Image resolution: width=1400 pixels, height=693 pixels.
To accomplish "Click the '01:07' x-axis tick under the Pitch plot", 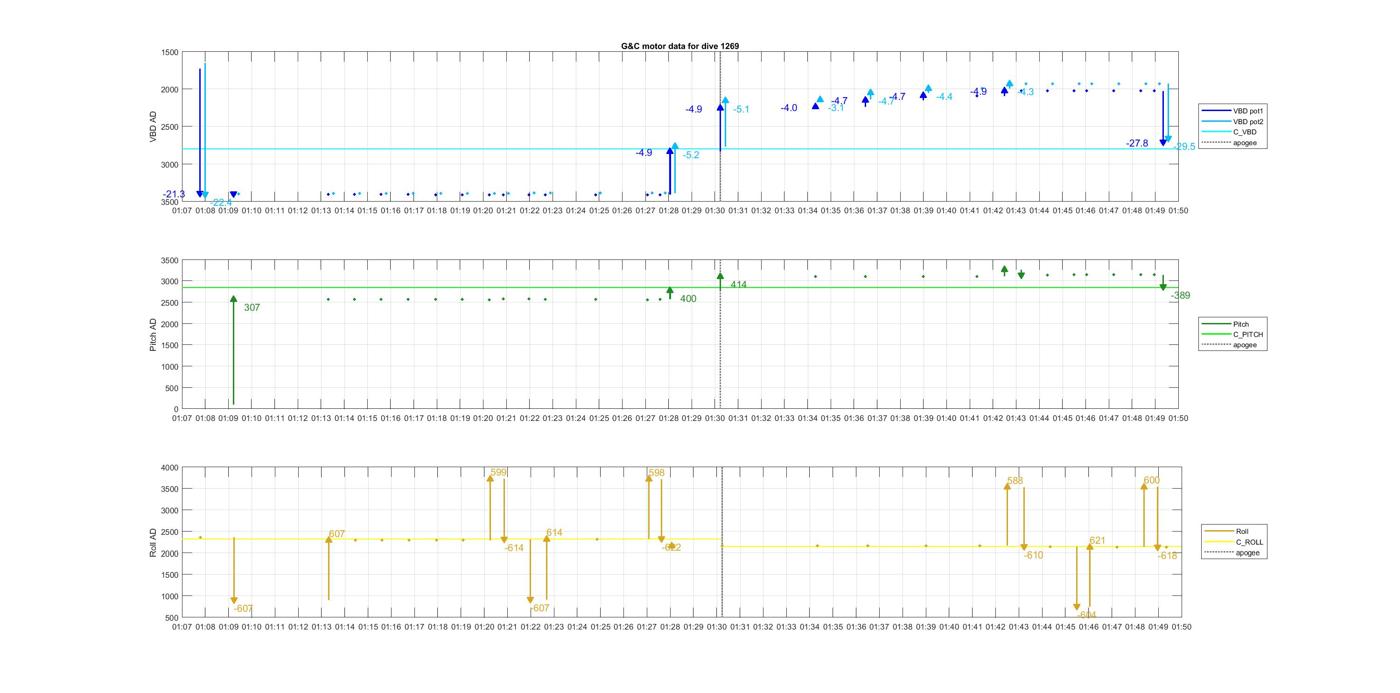I will (x=182, y=418).
